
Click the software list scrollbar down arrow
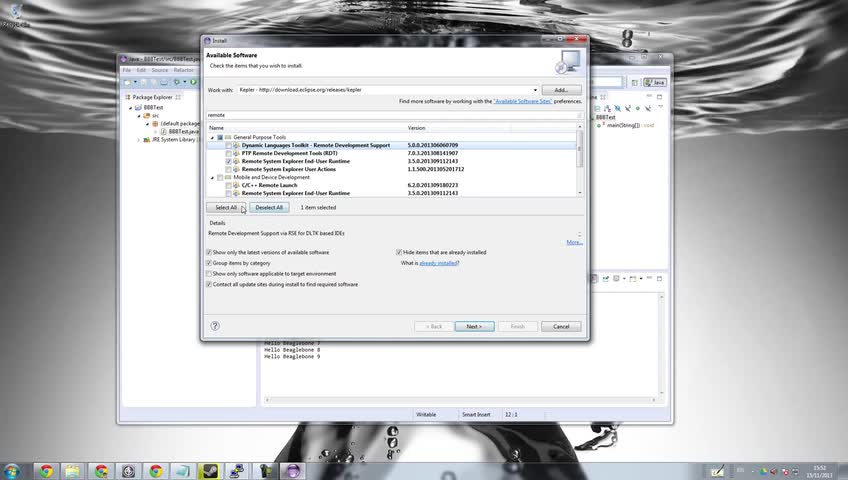(580, 193)
